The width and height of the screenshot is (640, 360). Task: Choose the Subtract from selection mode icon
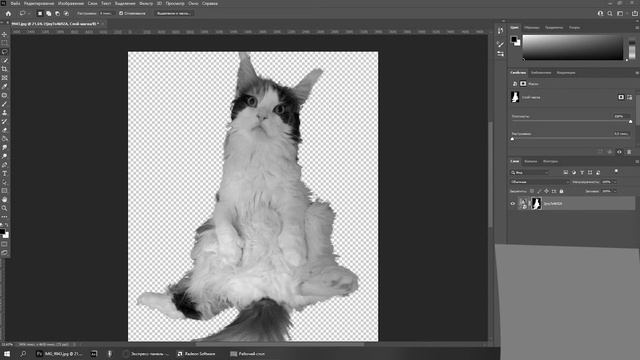point(57,13)
